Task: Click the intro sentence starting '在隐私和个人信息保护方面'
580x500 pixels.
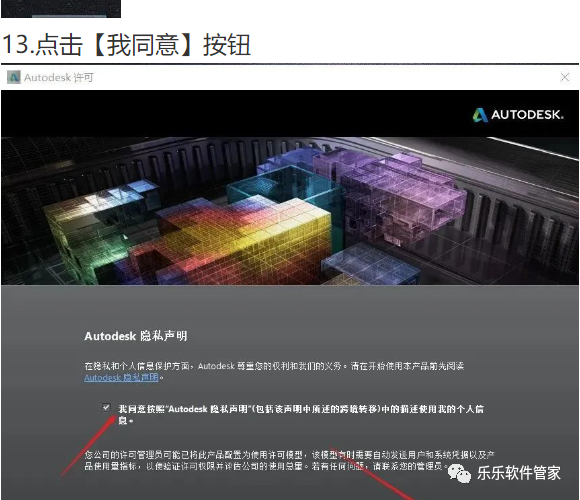Action: pos(274,372)
